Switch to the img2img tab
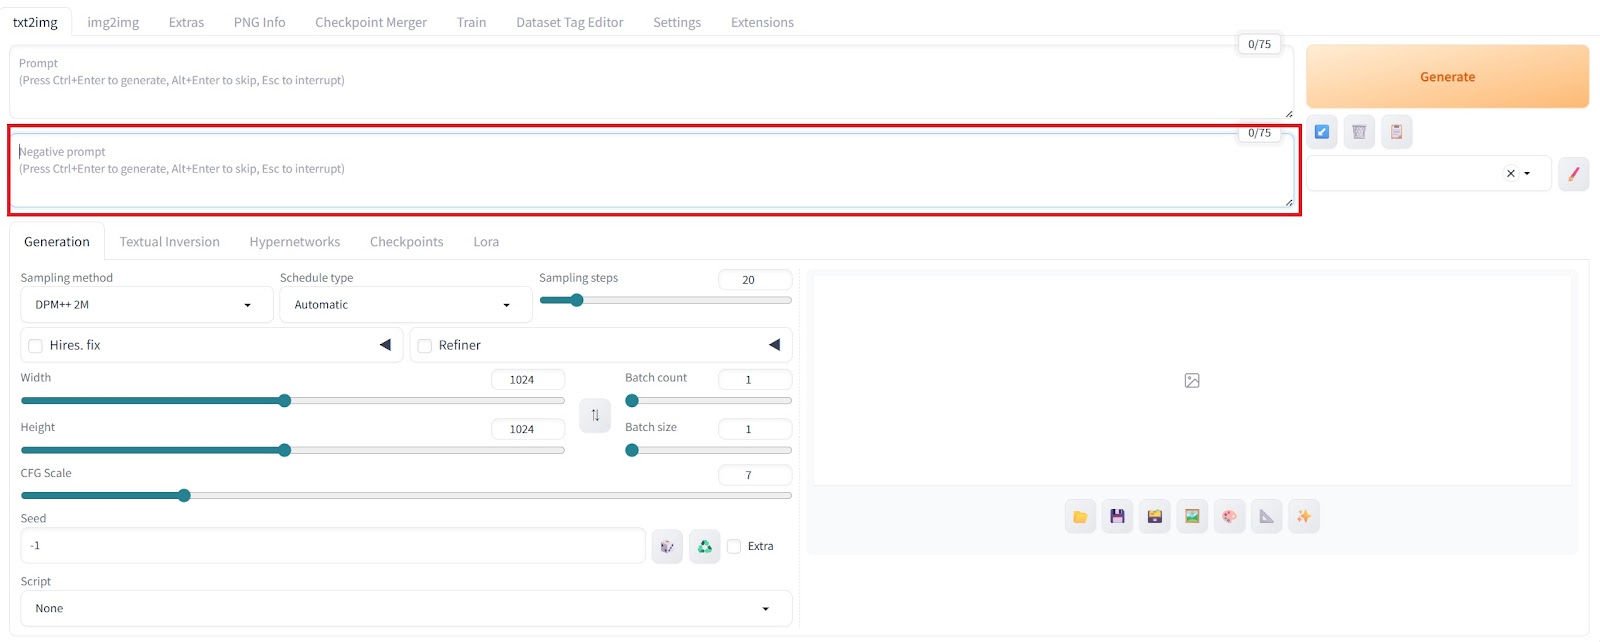 coord(113,22)
